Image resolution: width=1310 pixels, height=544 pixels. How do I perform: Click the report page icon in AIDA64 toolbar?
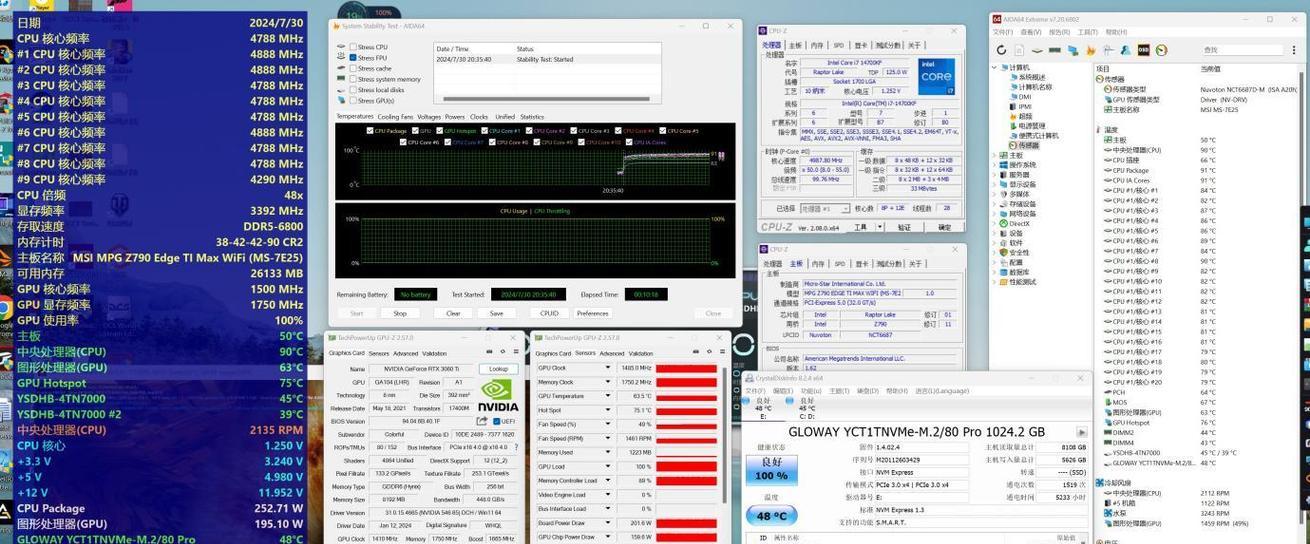[1019, 50]
